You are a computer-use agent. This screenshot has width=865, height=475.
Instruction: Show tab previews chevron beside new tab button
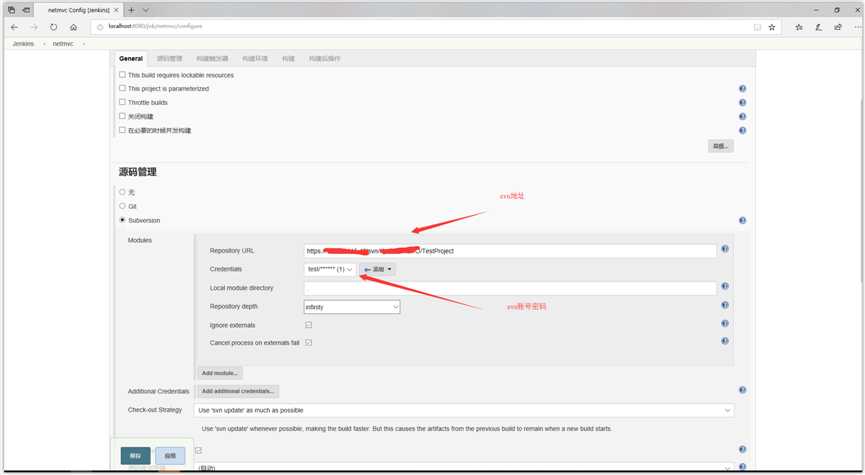[x=146, y=10]
